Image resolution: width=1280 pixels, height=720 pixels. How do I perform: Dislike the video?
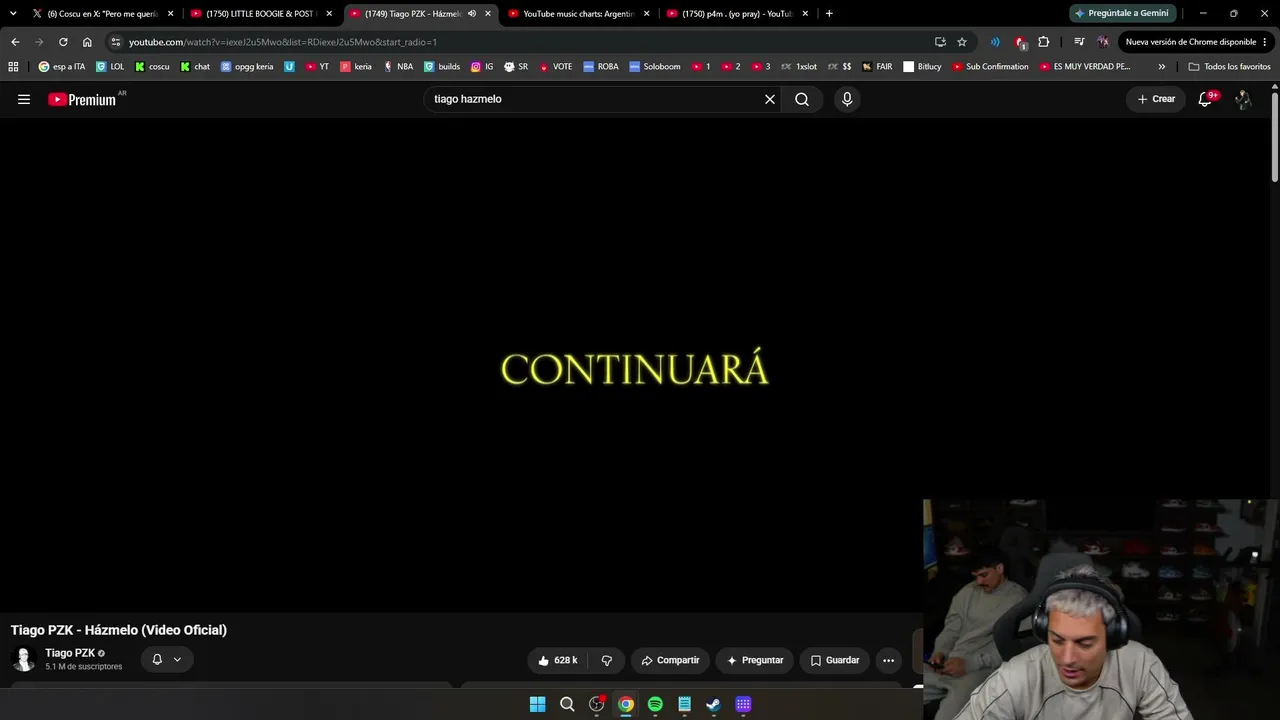click(x=606, y=660)
